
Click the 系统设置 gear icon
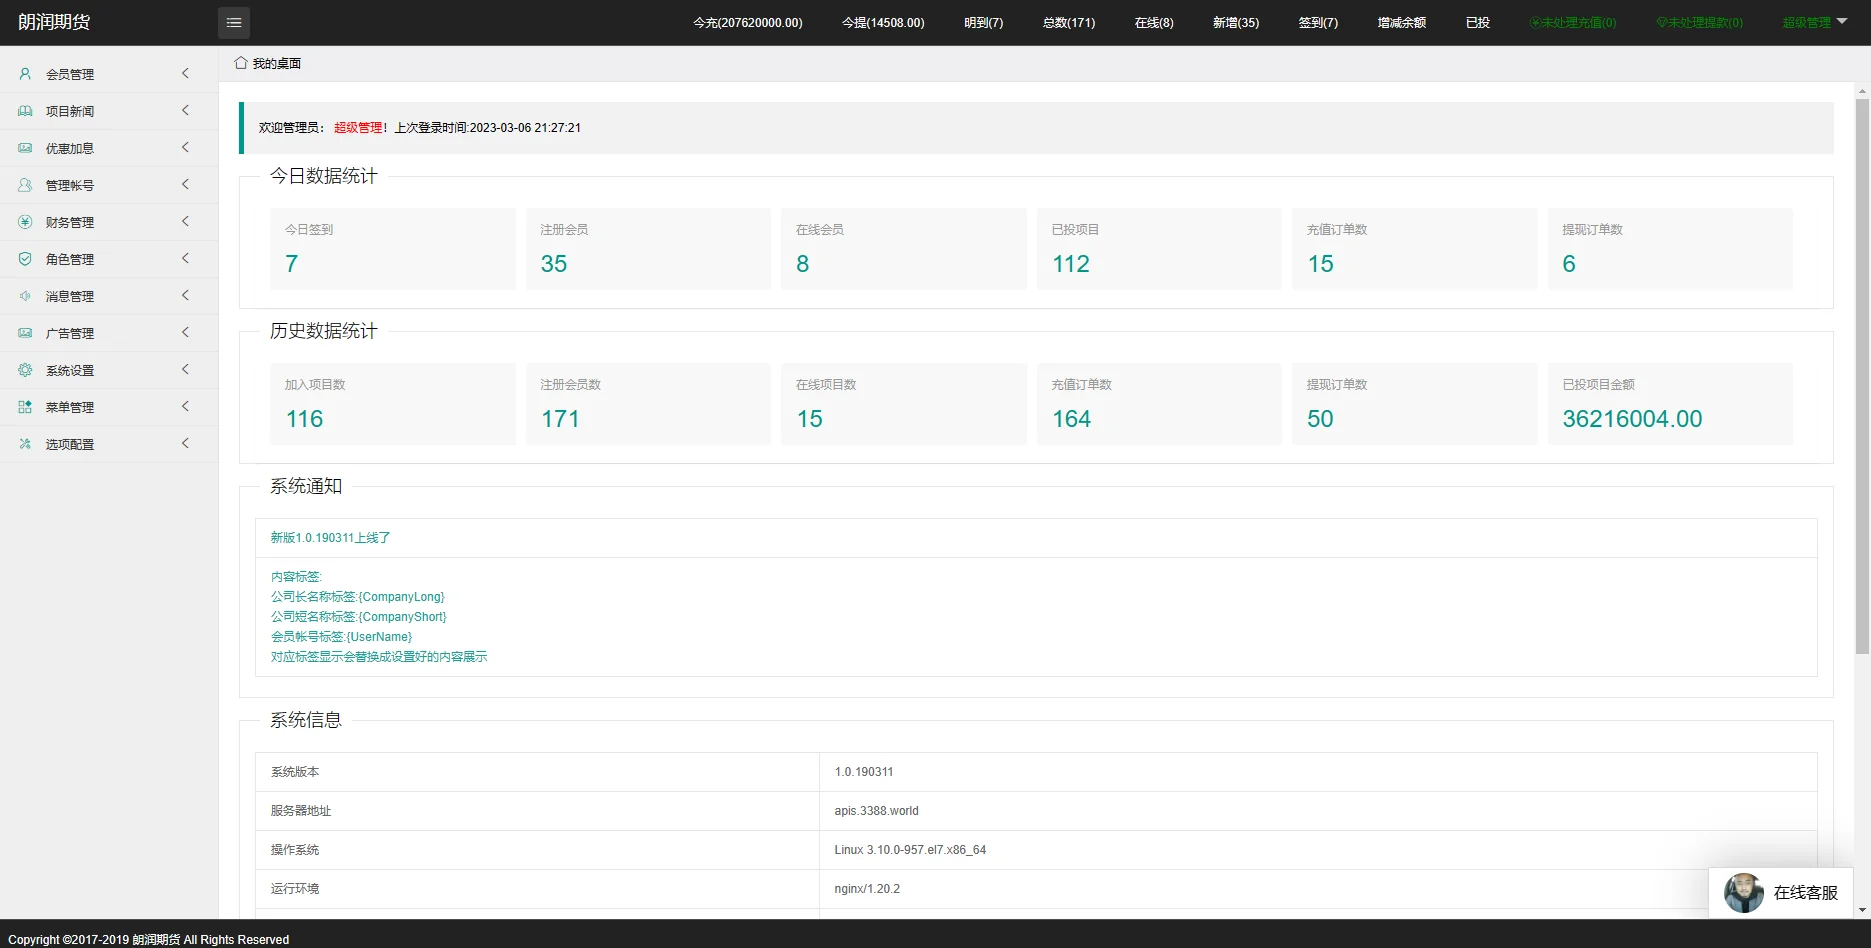tap(25, 370)
